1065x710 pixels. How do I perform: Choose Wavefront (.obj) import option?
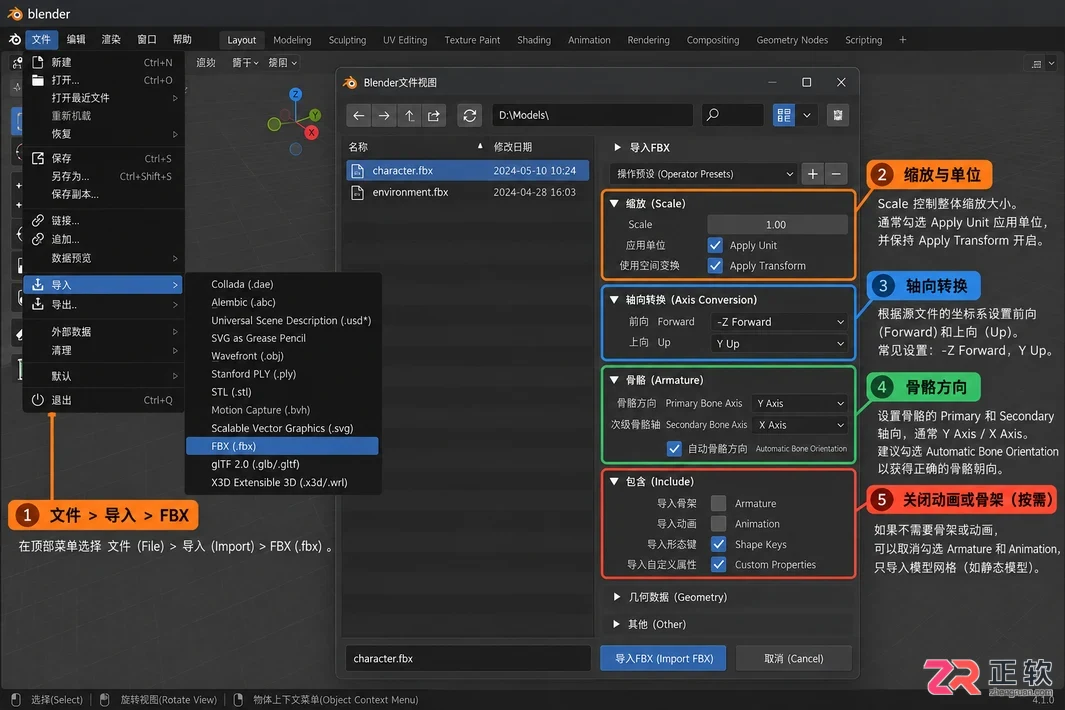point(282,356)
